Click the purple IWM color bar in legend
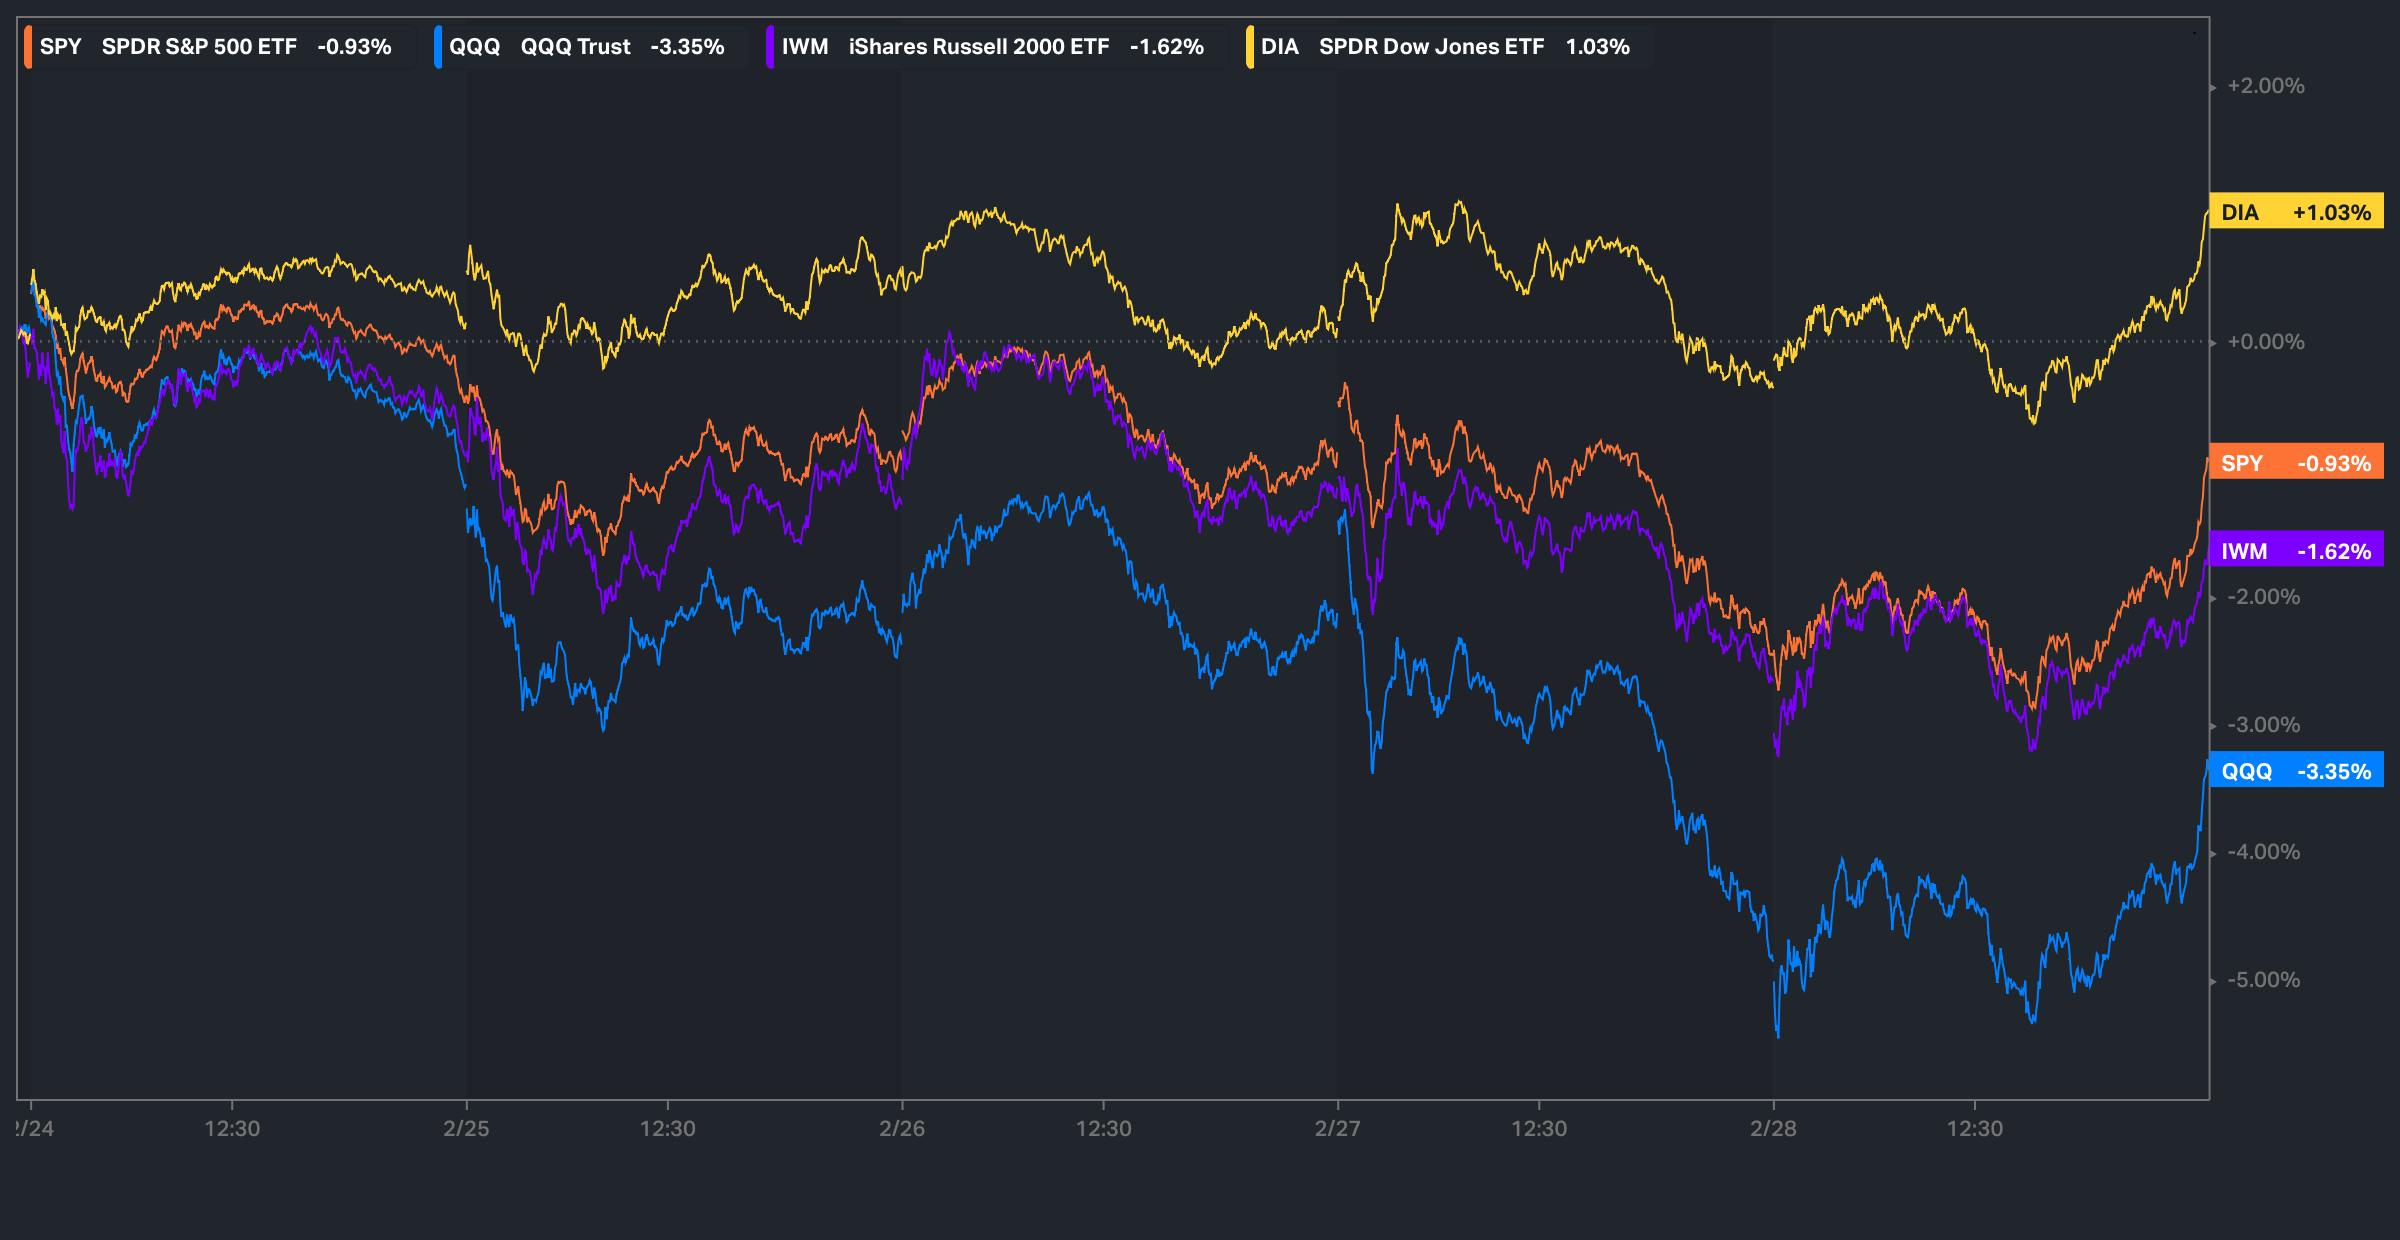 [770, 47]
